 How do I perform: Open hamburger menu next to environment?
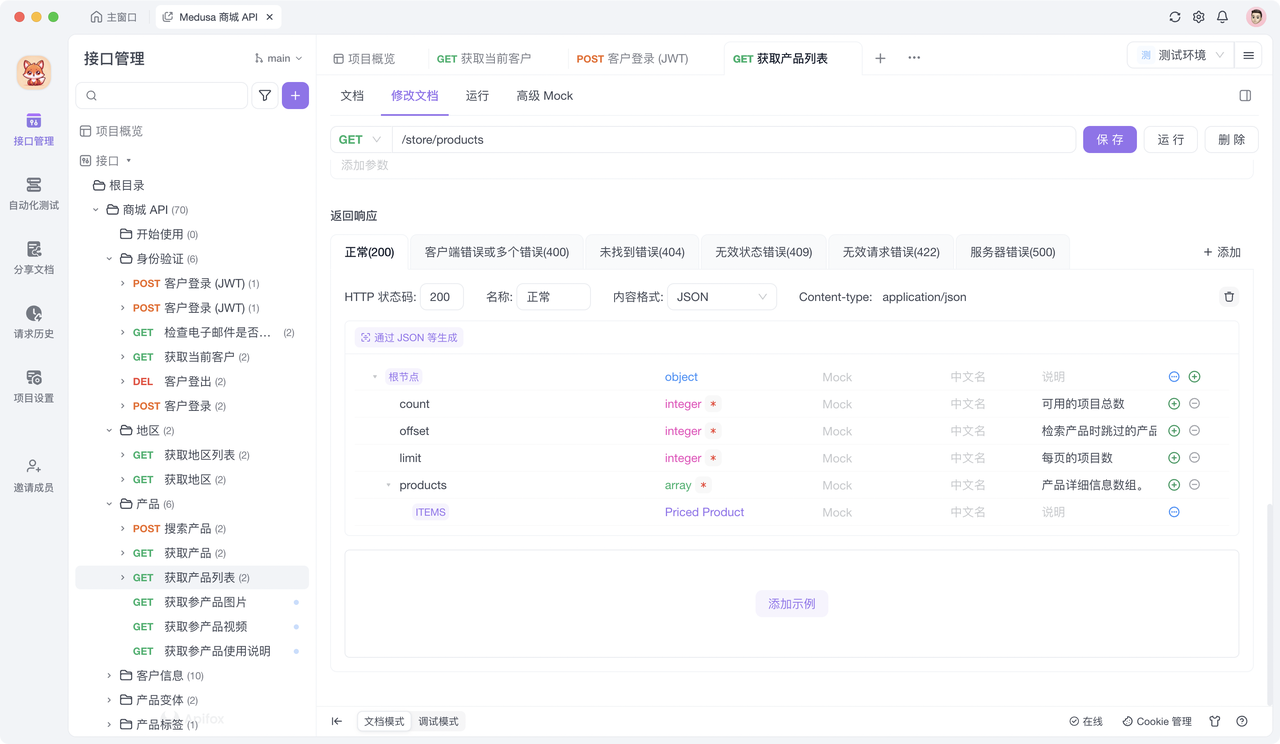click(1248, 56)
